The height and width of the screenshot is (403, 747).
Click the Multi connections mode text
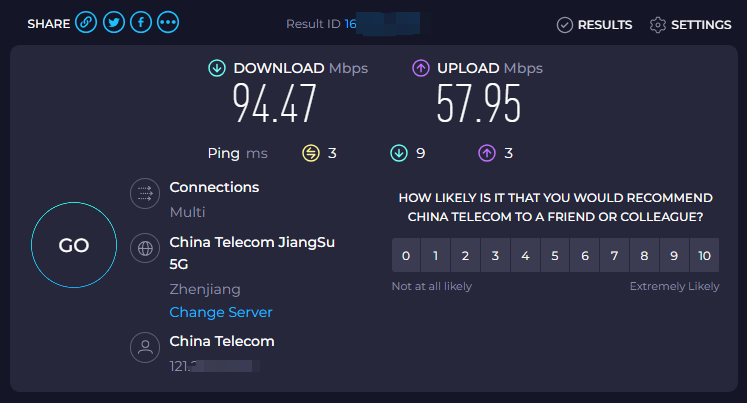[187, 212]
